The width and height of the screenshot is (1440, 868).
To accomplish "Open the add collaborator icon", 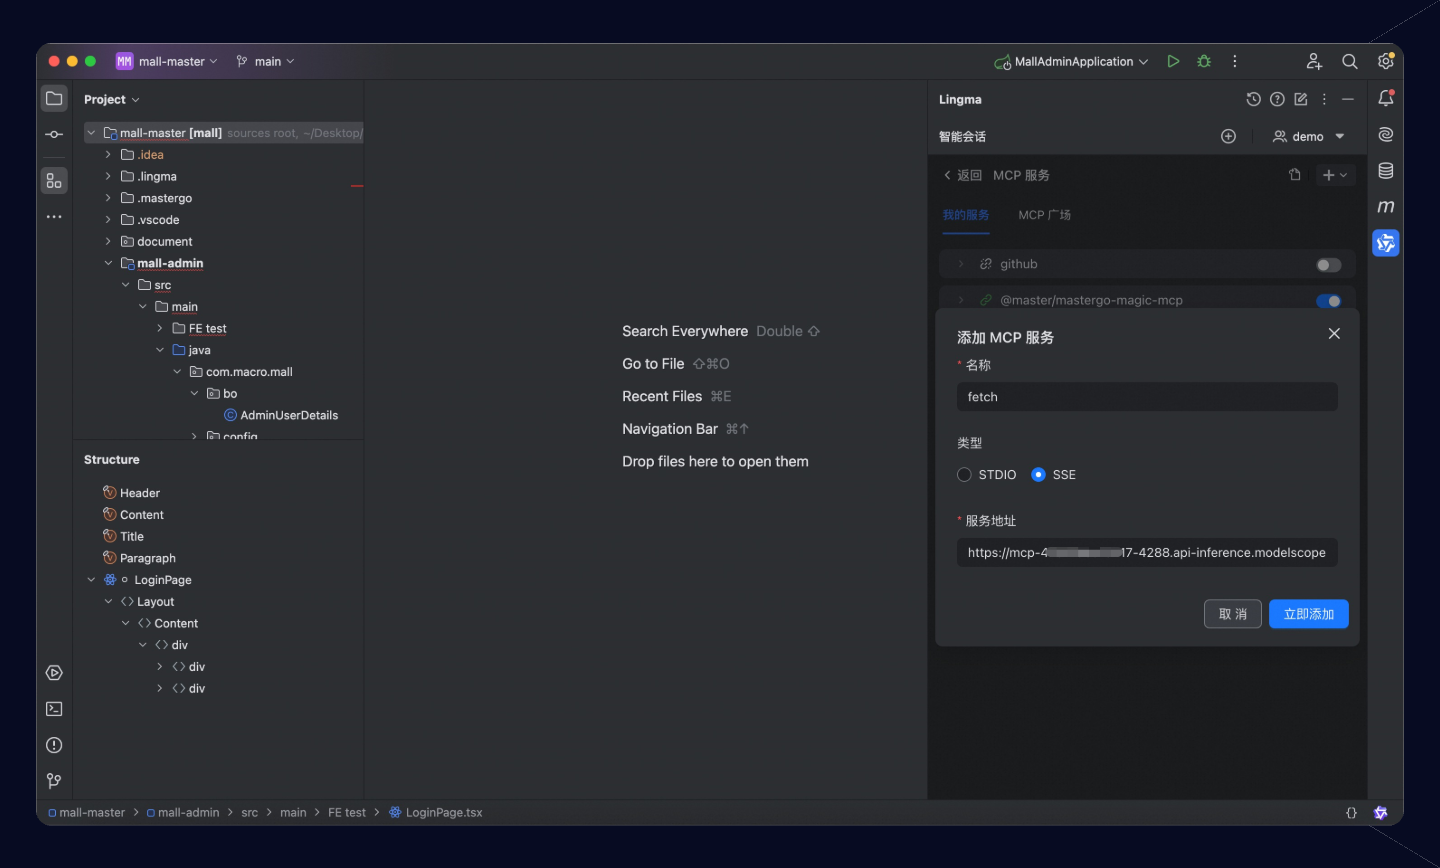I will coord(1314,61).
